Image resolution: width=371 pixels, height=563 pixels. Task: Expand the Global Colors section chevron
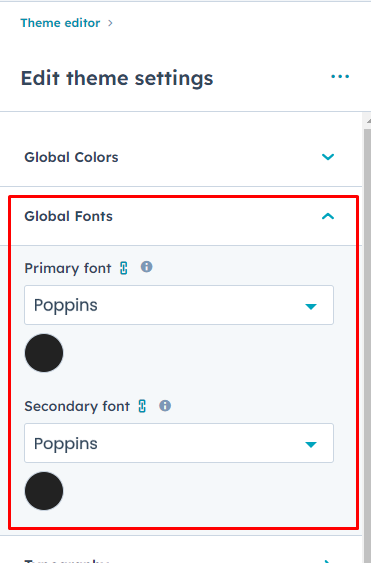point(328,157)
